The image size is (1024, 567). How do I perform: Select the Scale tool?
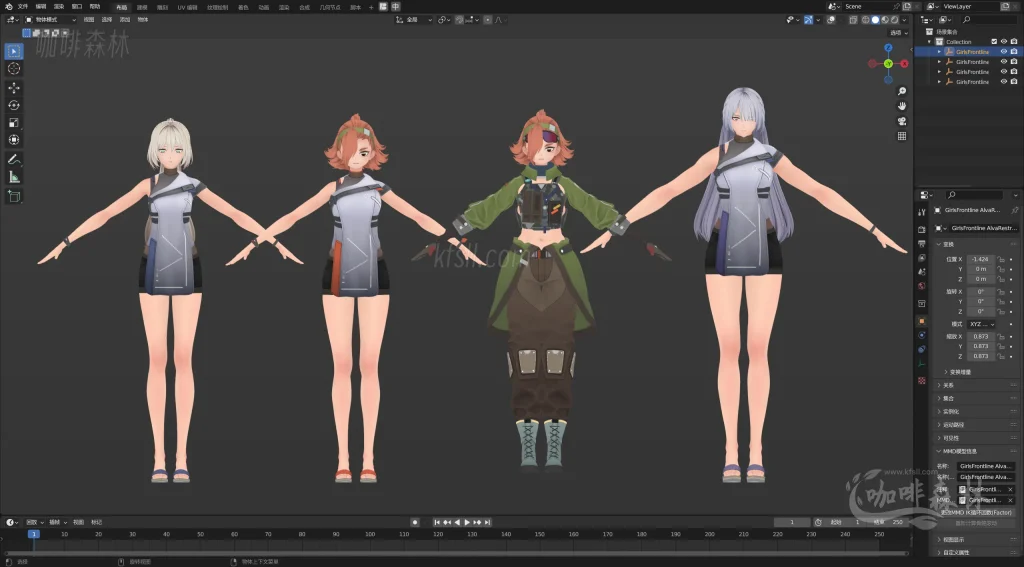pyautogui.click(x=14, y=123)
